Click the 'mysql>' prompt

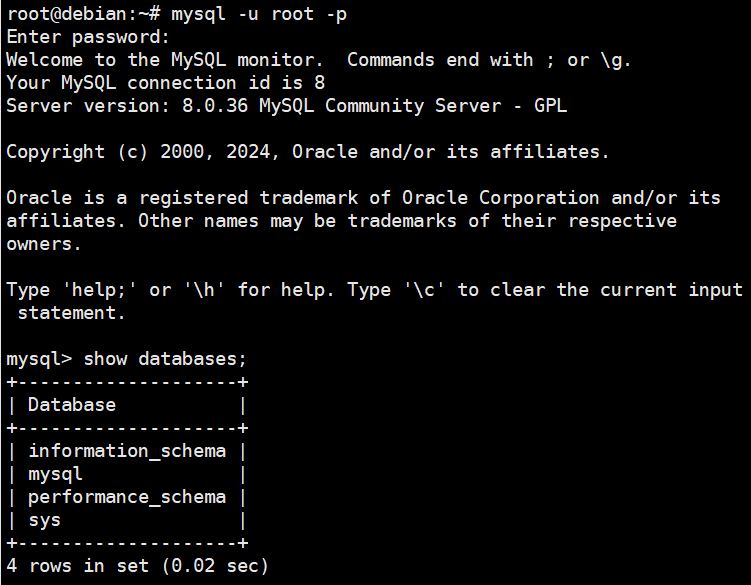click(39, 359)
